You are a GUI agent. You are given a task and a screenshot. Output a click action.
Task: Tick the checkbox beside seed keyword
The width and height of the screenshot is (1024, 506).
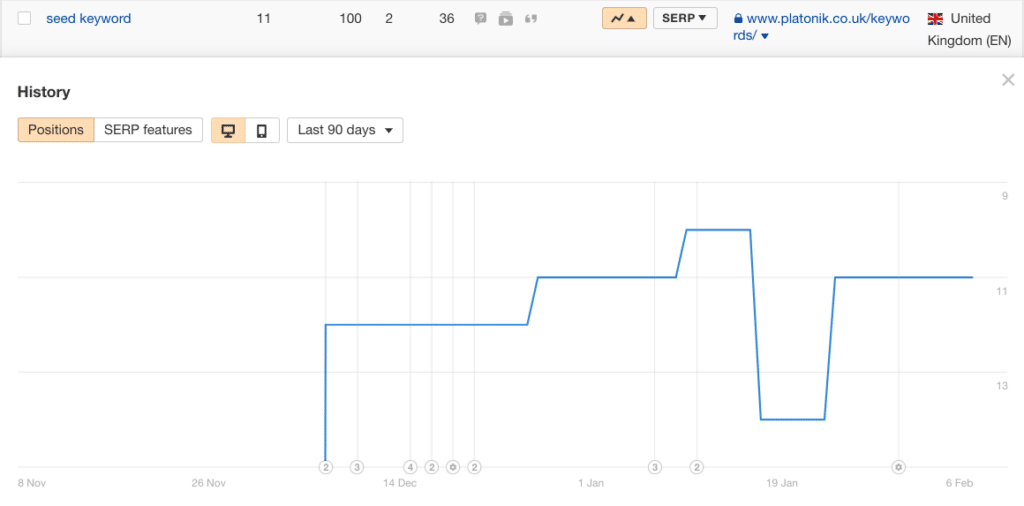(25, 18)
